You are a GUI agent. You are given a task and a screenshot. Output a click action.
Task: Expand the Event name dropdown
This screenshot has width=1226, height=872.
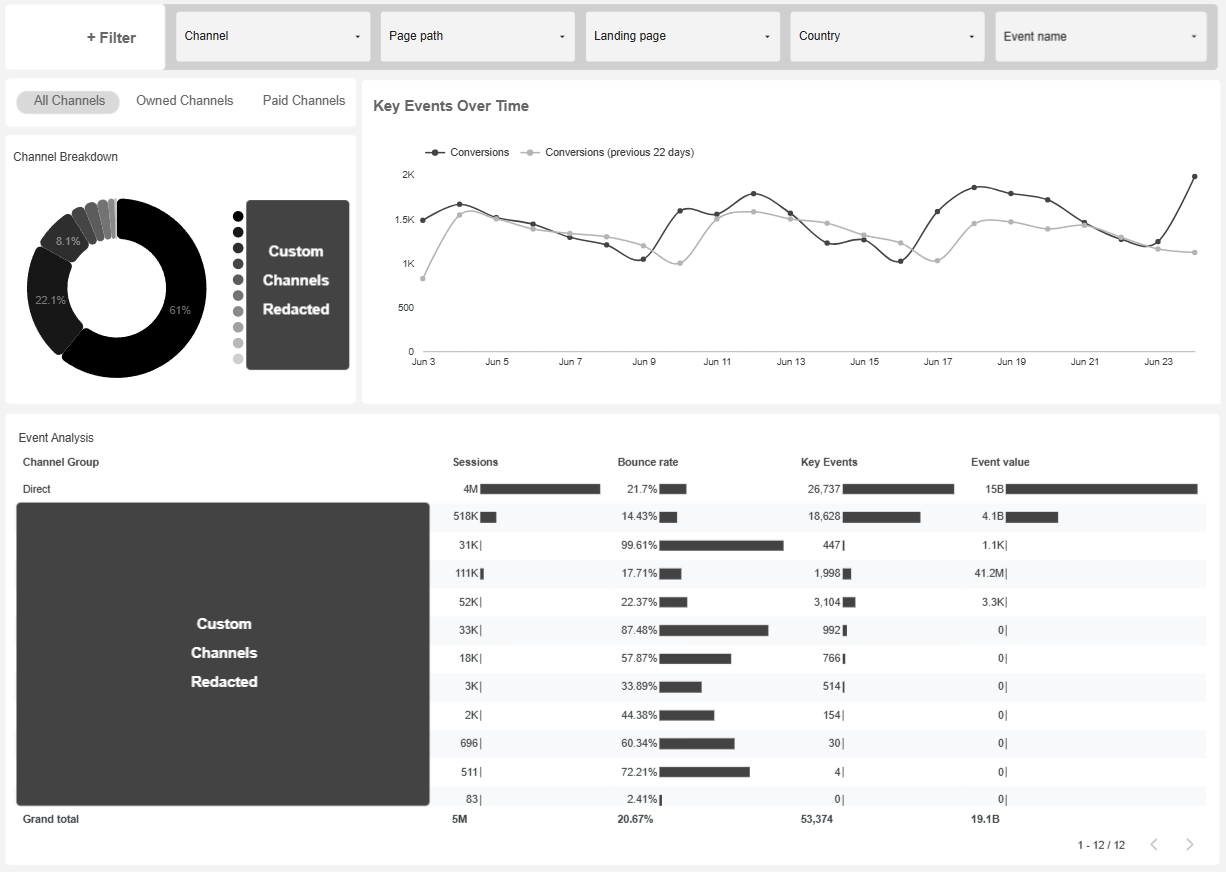[x=1100, y=36]
